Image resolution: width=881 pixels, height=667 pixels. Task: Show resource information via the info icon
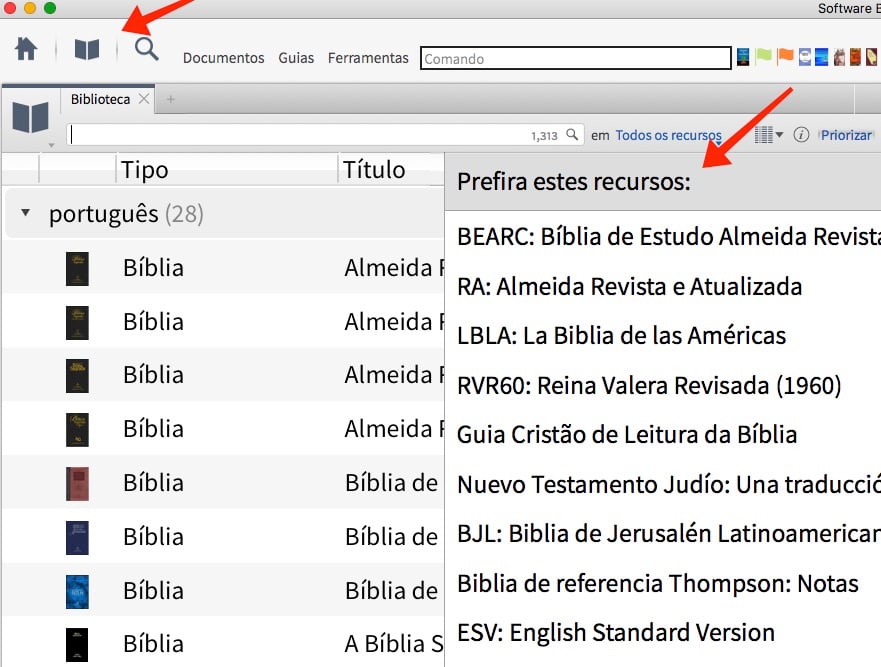[801, 135]
